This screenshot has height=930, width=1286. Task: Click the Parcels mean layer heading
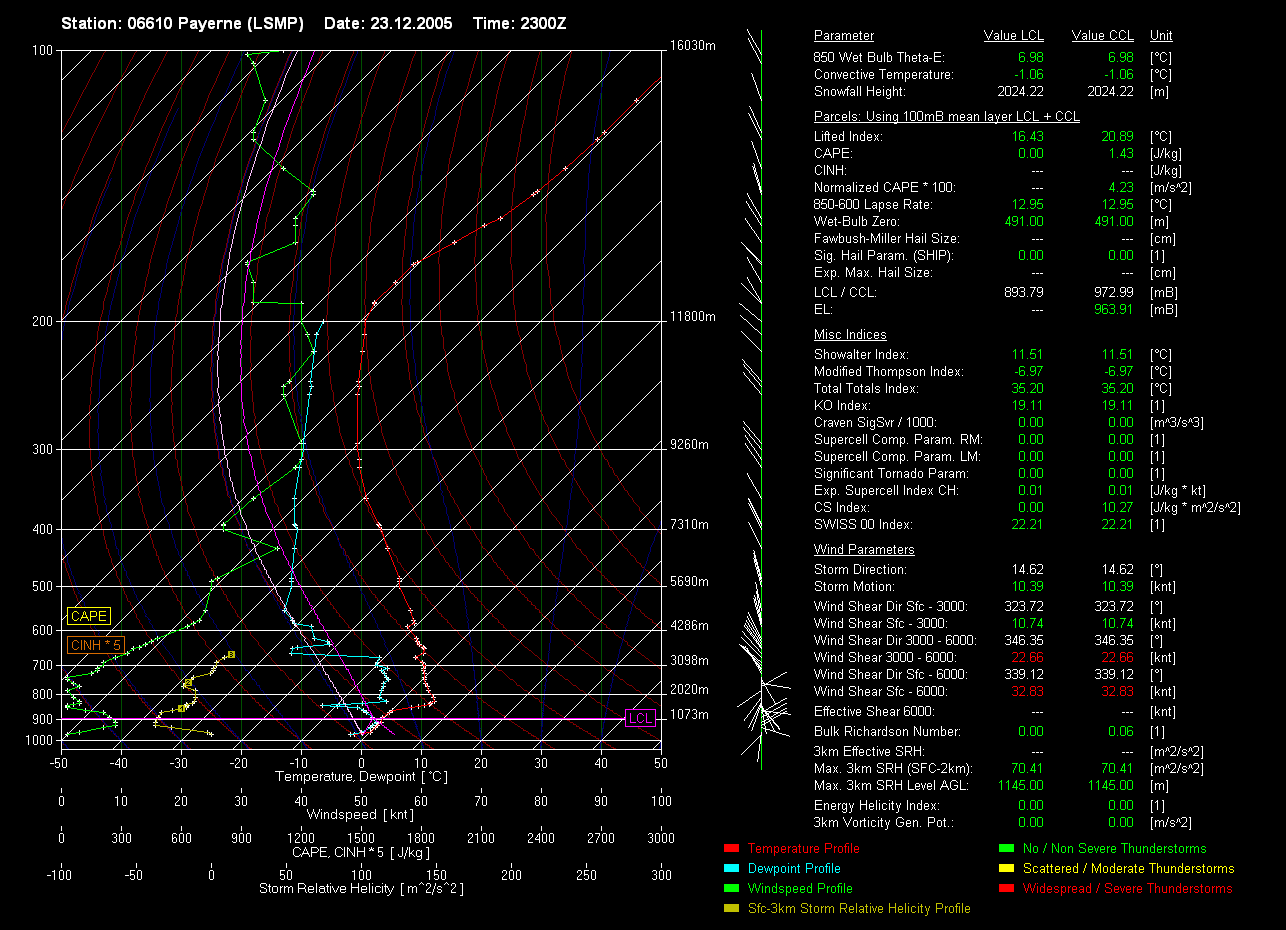click(946, 117)
